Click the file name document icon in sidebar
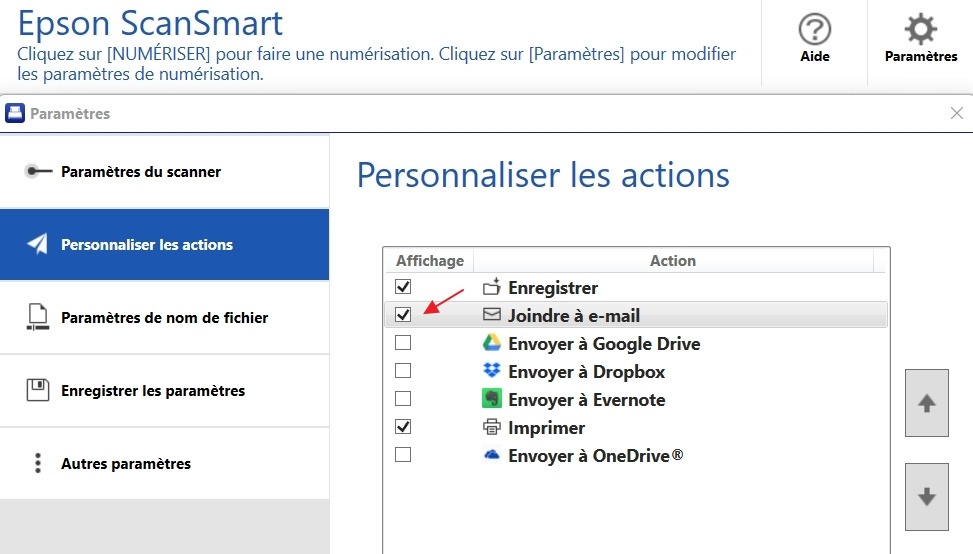973x554 pixels. pos(37,317)
